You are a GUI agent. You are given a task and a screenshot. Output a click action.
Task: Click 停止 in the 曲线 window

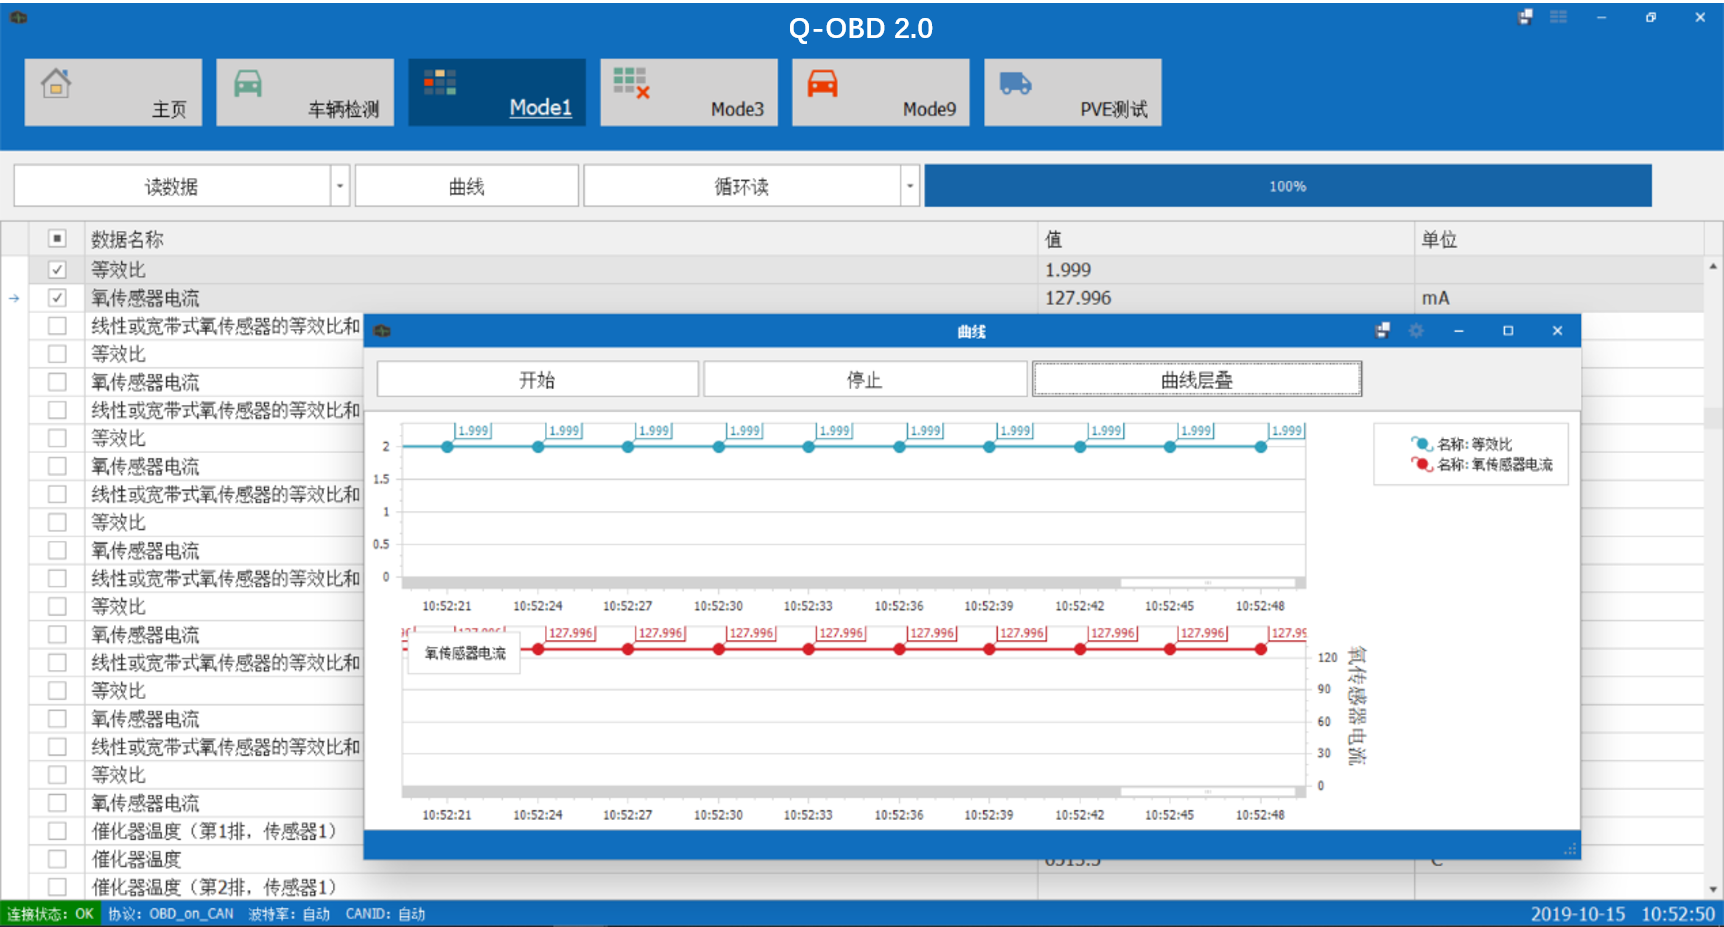[865, 380]
